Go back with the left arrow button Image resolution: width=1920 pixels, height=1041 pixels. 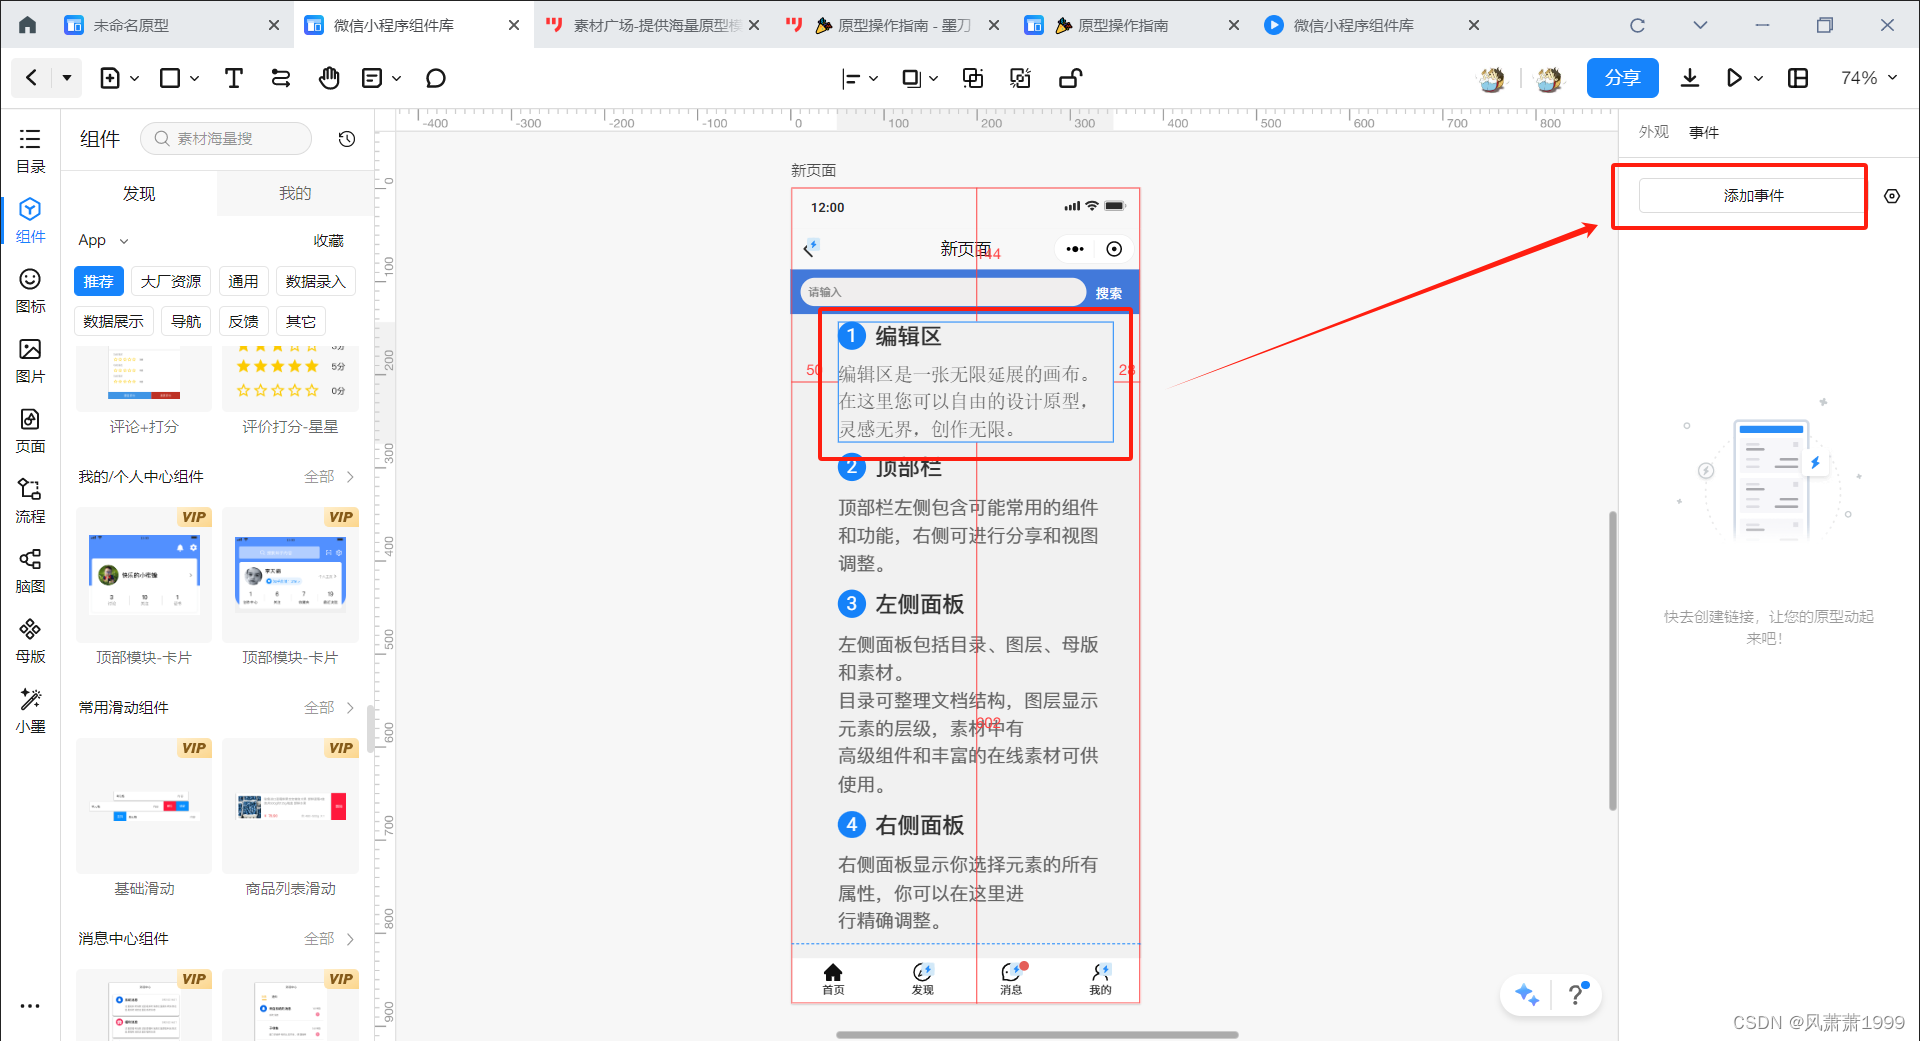click(x=32, y=78)
